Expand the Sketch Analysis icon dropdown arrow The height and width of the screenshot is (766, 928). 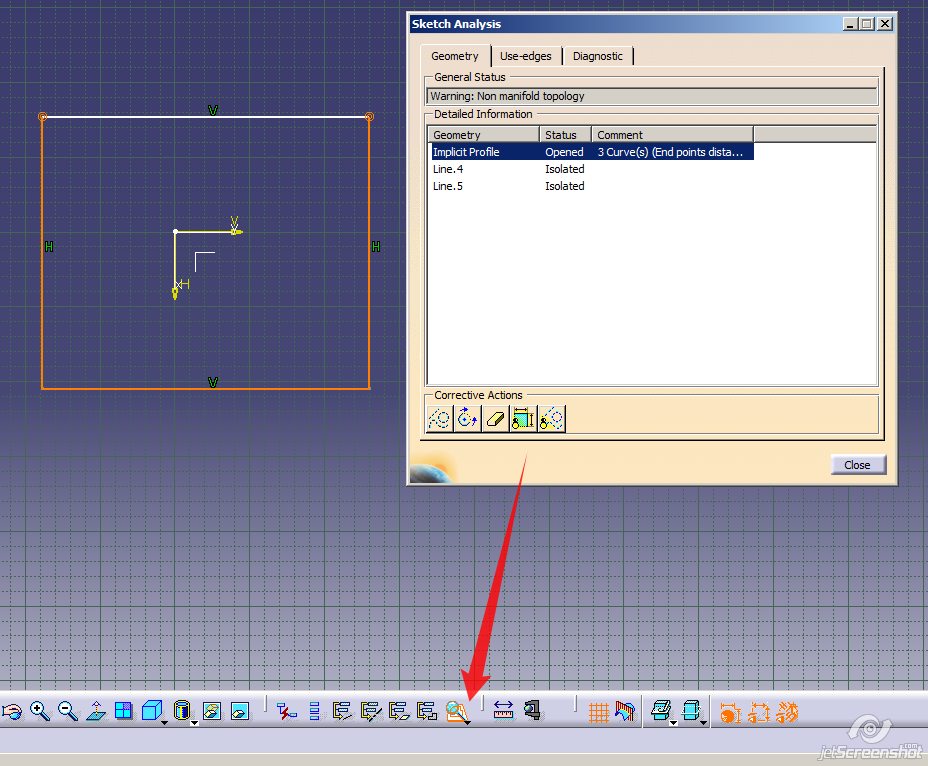468,723
